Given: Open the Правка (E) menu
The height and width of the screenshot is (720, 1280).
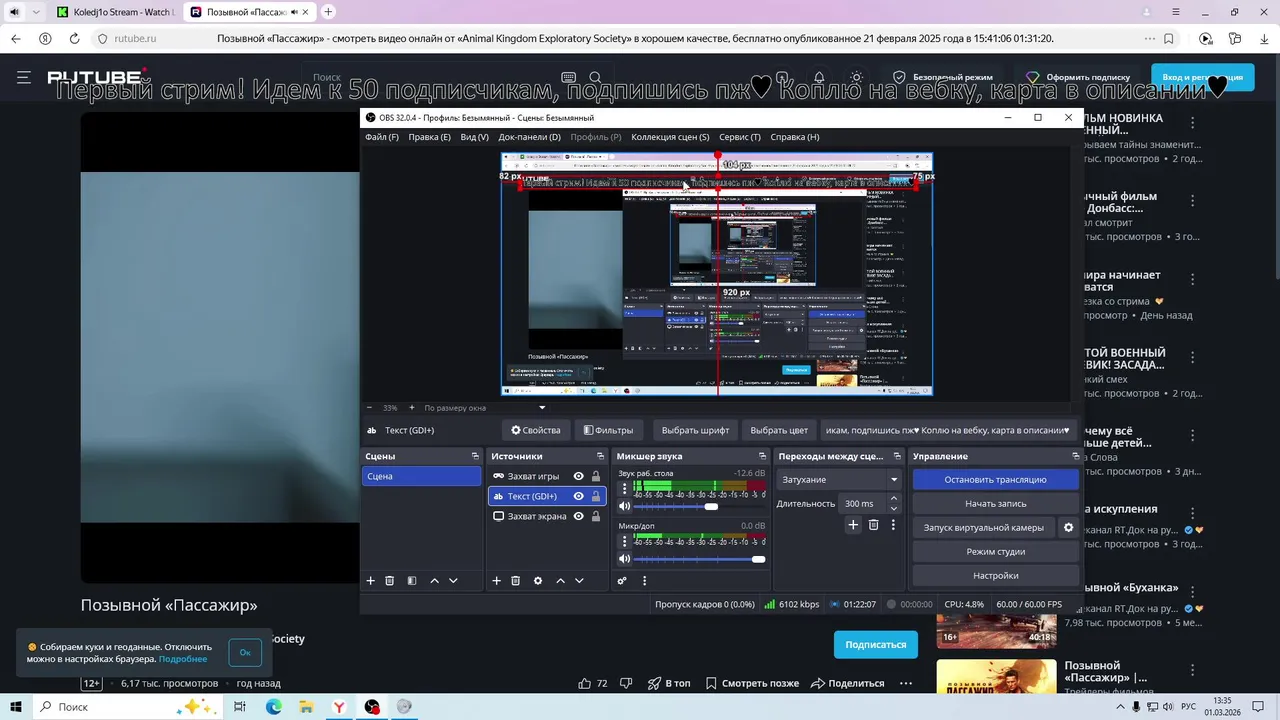Looking at the screenshot, I should pyautogui.click(x=429, y=137).
